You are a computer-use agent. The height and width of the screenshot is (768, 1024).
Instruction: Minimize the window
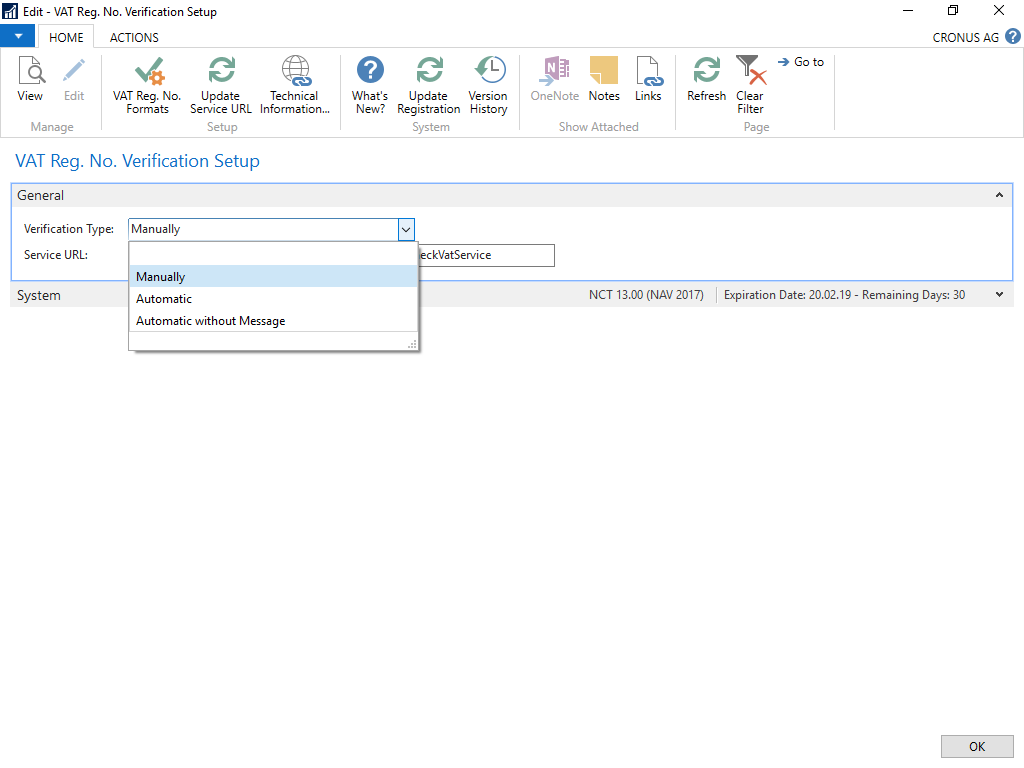pyautogui.click(x=908, y=10)
